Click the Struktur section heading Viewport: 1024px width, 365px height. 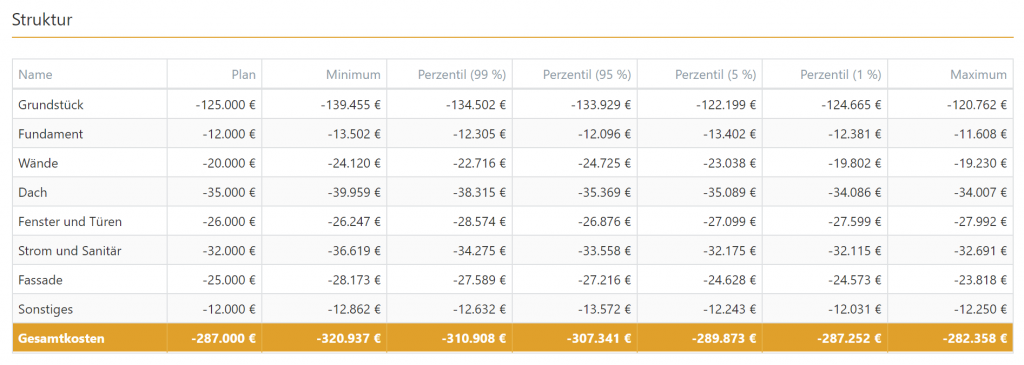point(42,20)
